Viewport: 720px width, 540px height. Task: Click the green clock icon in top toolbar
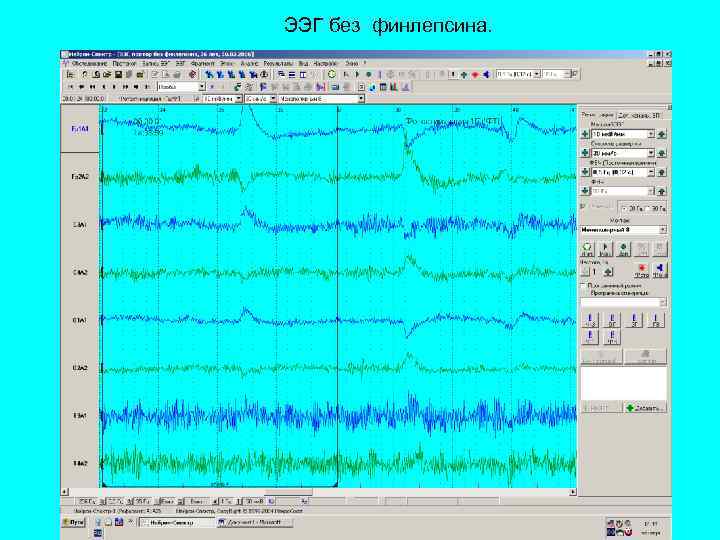coord(331,74)
